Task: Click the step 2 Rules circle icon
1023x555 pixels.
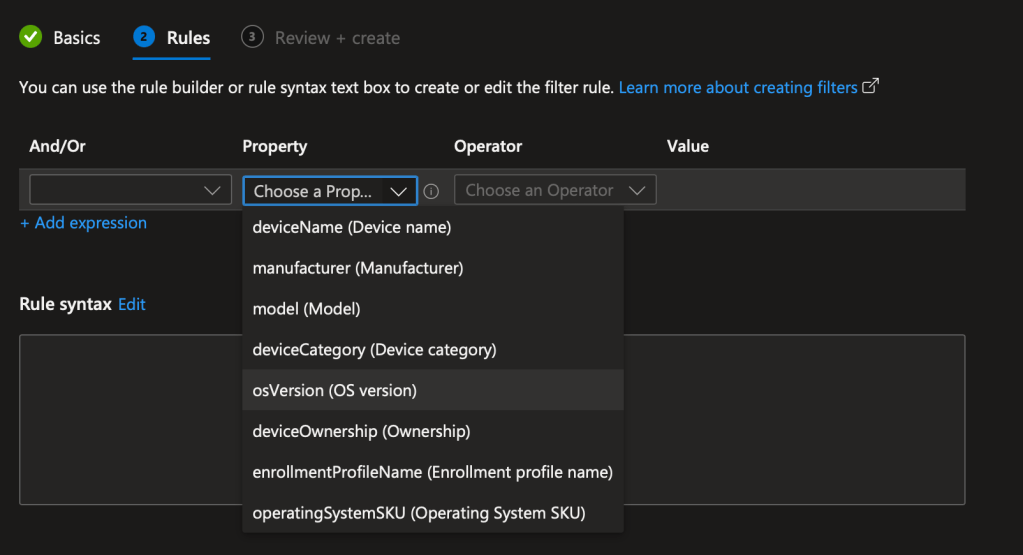Action: (144, 38)
